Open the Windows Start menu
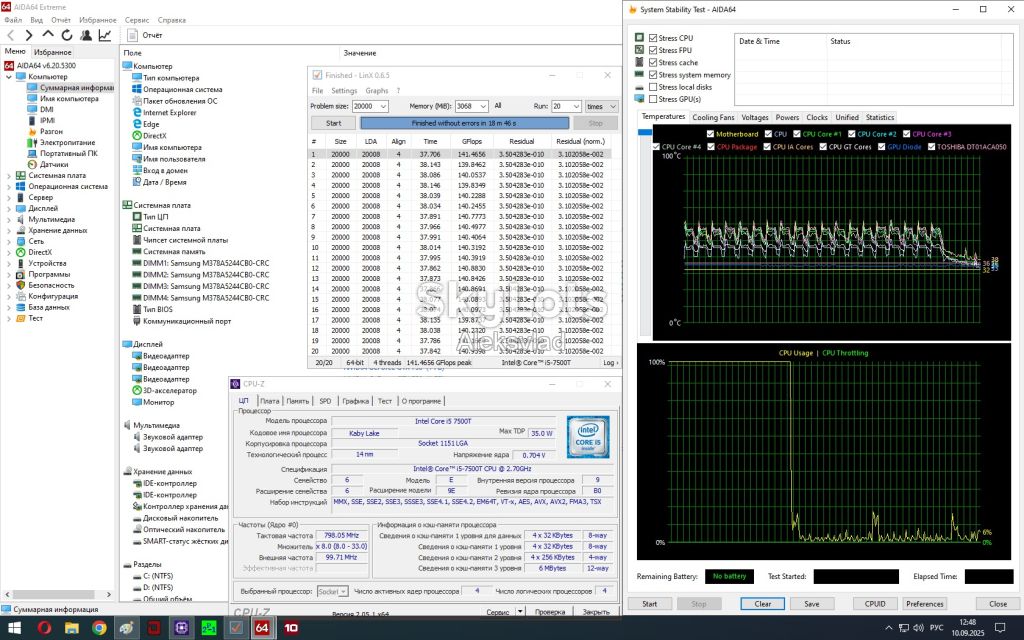 click(14, 628)
